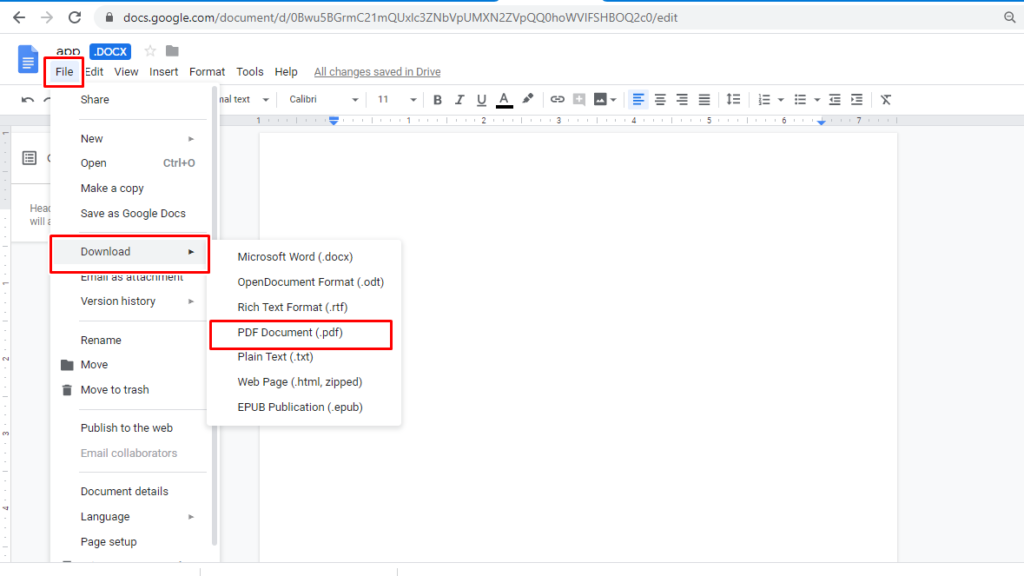This screenshot has height=576, width=1024.
Task: Download as Microsoft Word (.docx)
Action: [304, 257]
